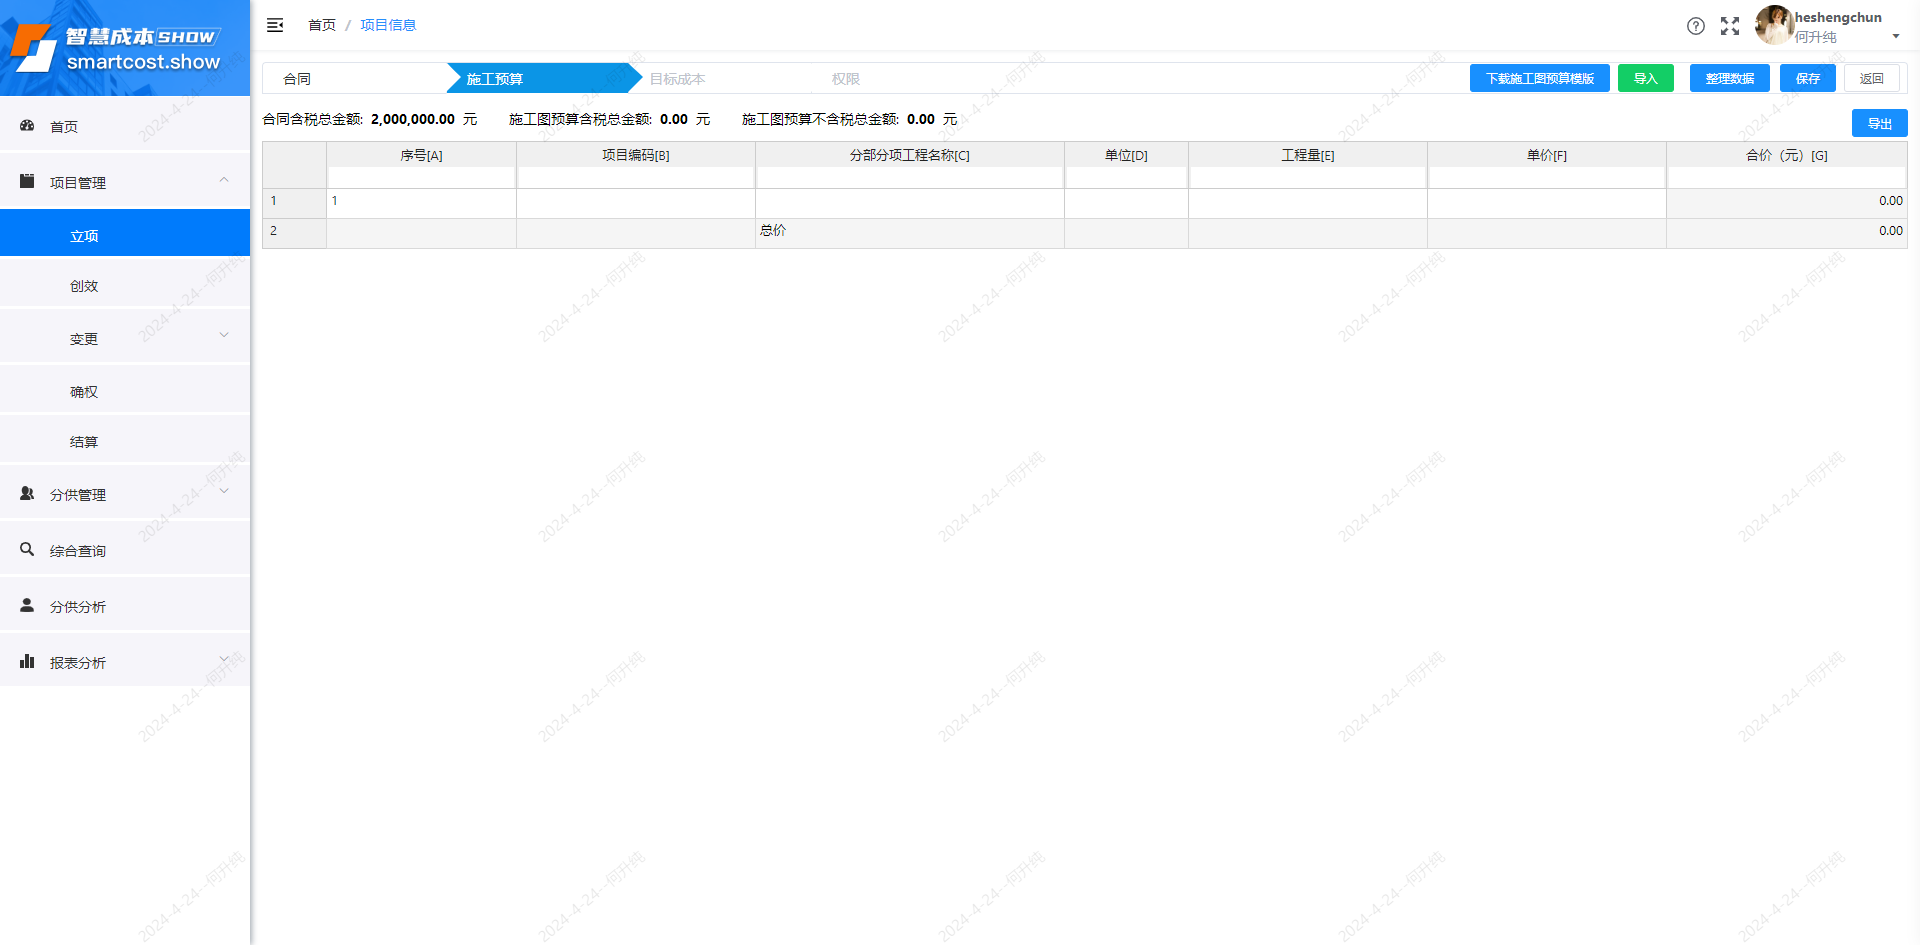Expand the 分供管理 menu chevron
Screen dimensions: 1920x945
pos(224,492)
